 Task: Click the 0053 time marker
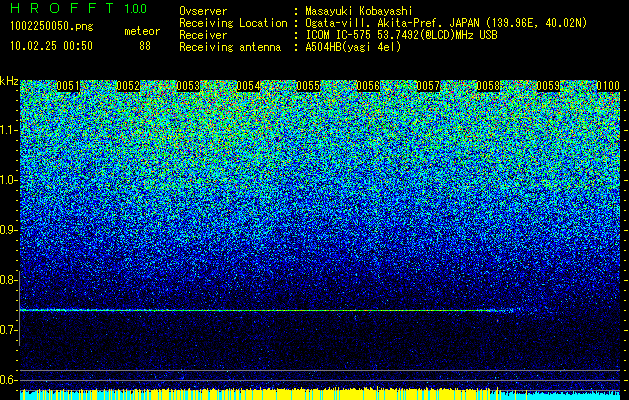coord(188,86)
